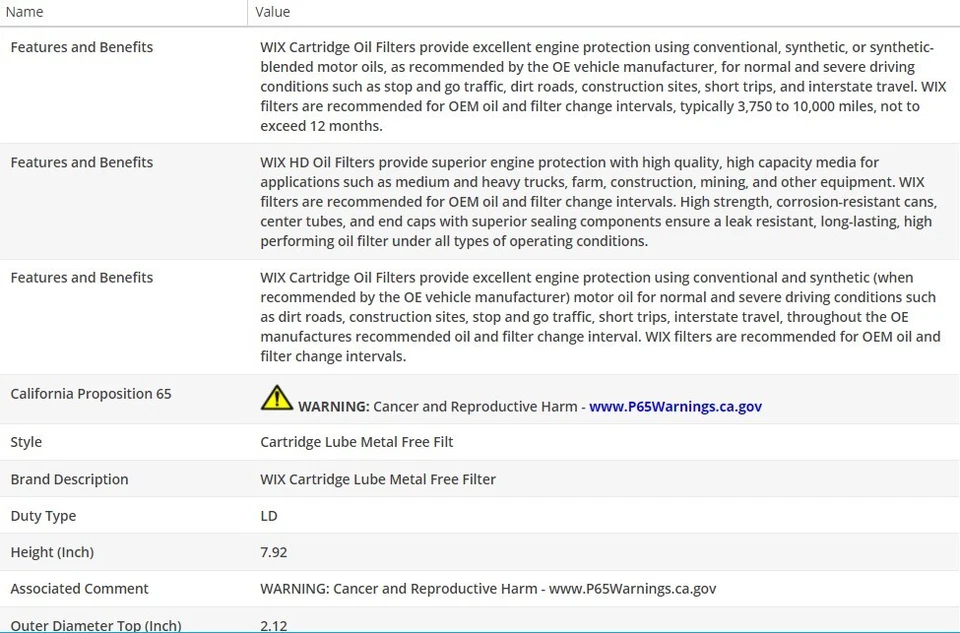Click the Associated Comment warning text value
This screenshot has height=633, width=960.
click(x=488, y=589)
